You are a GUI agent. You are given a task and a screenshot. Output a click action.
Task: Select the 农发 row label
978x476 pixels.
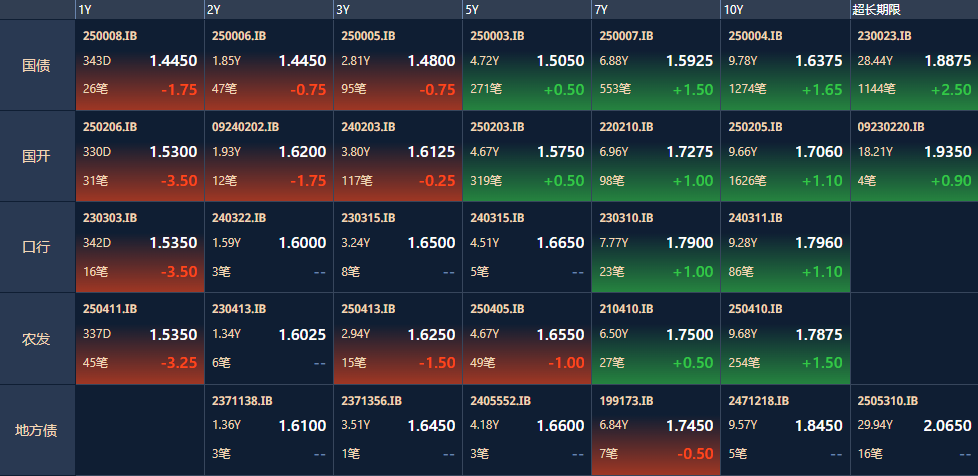coord(38,339)
